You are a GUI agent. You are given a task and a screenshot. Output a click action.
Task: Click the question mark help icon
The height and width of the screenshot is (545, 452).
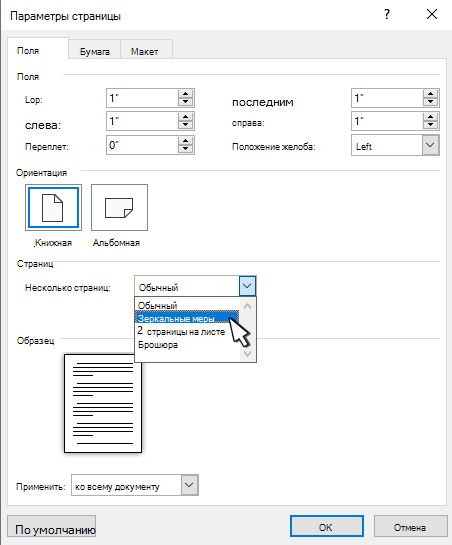coord(387,15)
